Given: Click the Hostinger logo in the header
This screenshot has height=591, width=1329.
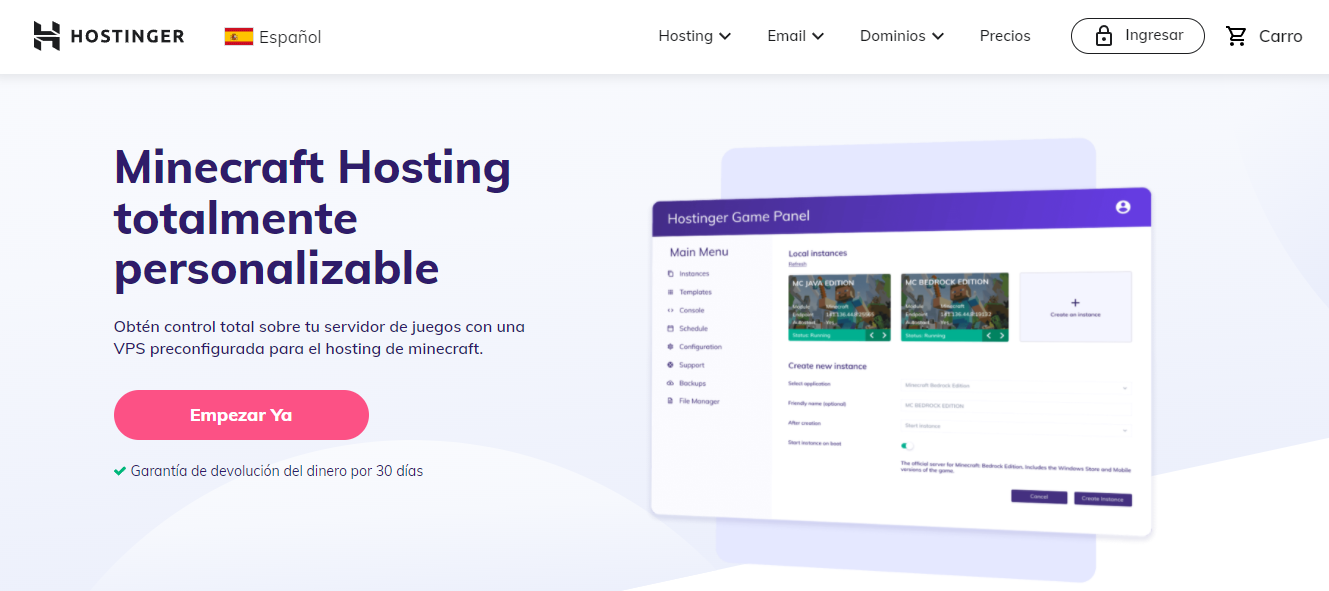Looking at the screenshot, I should click(x=108, y=36).
